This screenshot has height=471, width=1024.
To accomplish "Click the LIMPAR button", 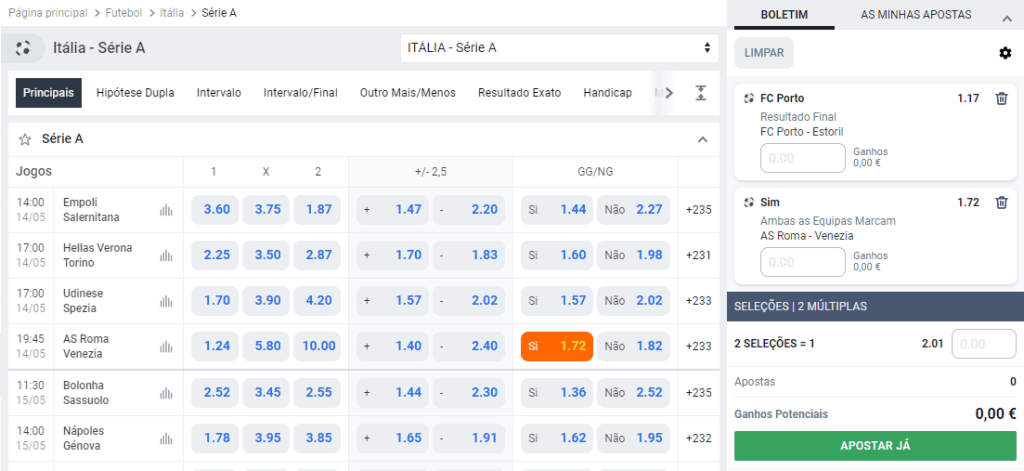I will 764,53.
